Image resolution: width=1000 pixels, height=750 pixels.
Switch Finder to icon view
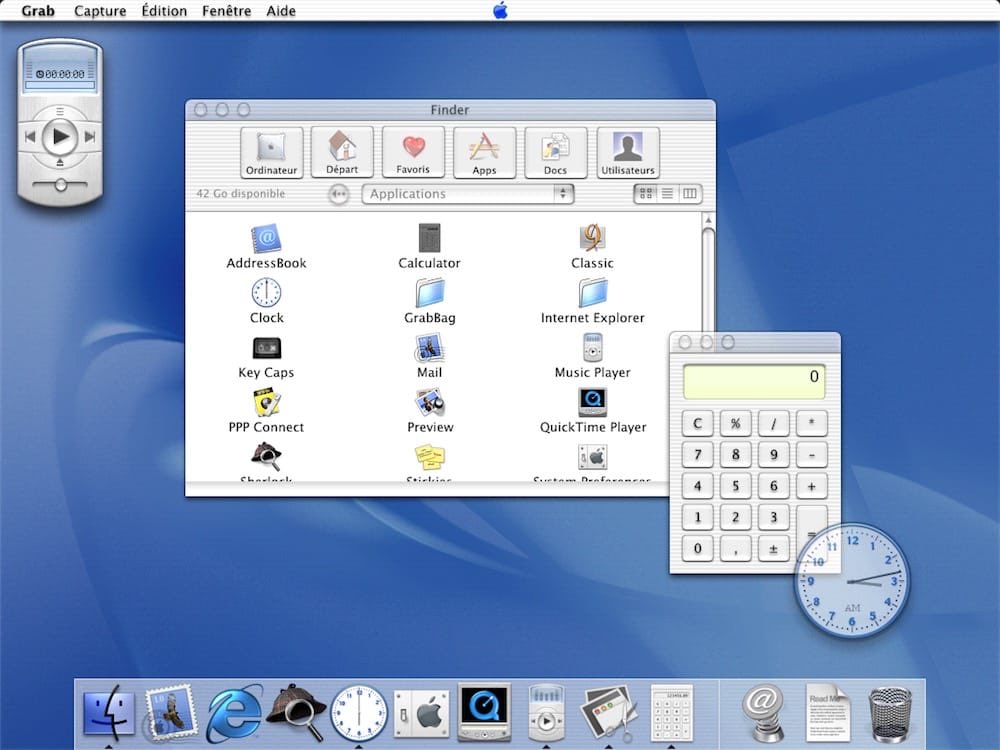click(646, 193)
